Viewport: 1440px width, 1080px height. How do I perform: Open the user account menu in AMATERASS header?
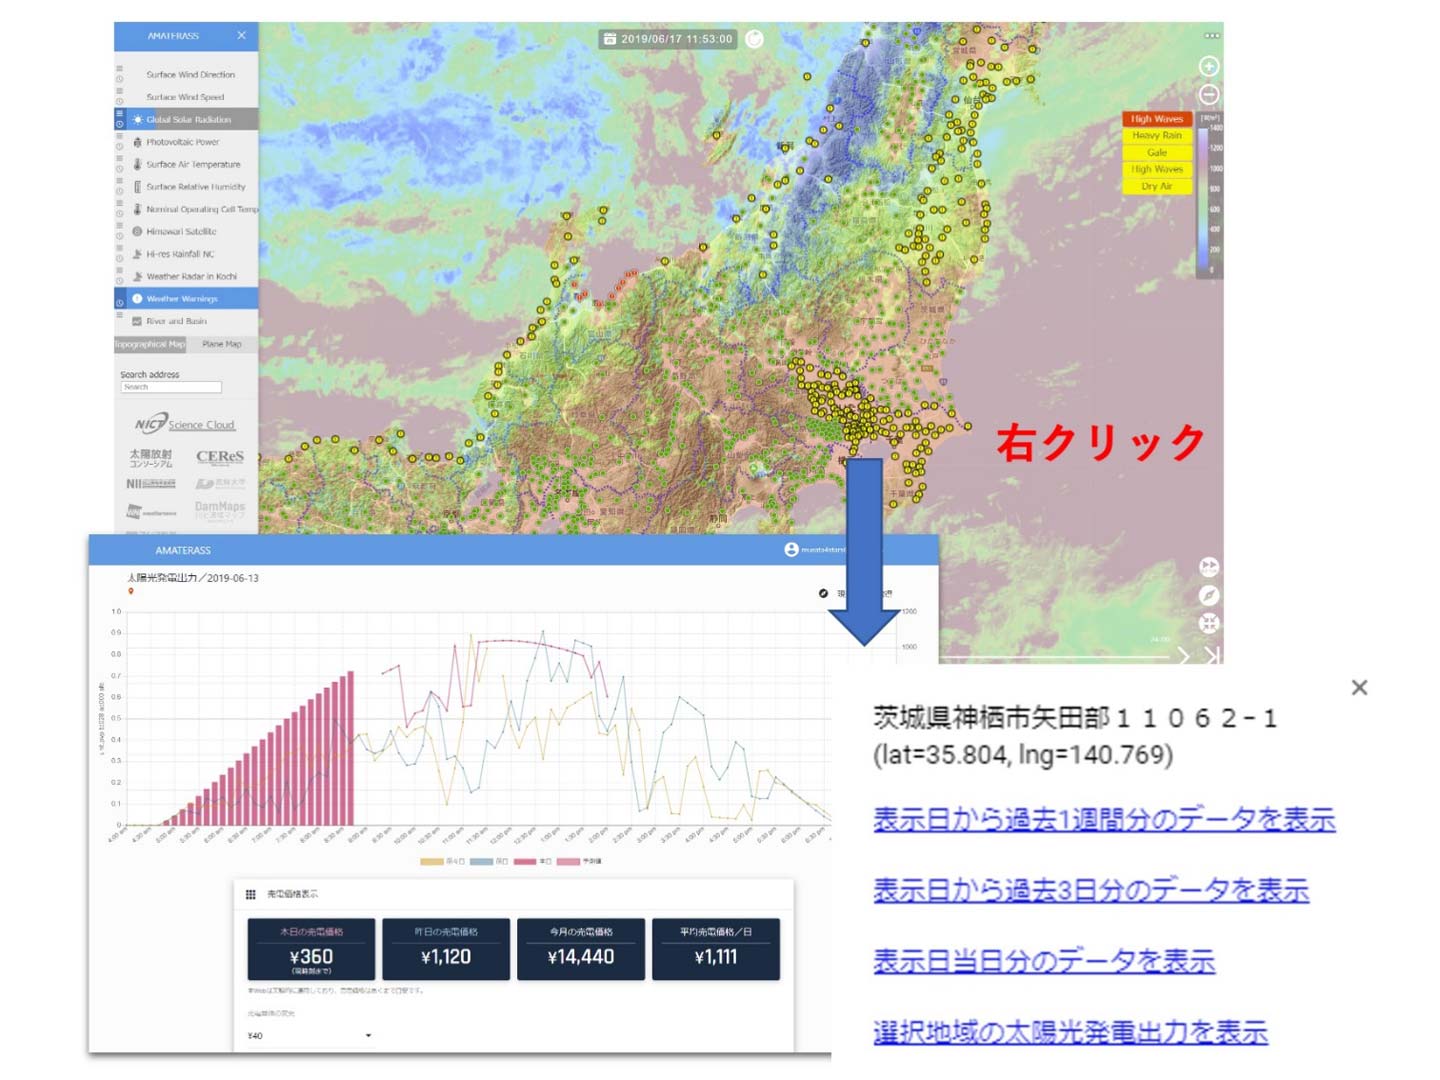(792, 550)
